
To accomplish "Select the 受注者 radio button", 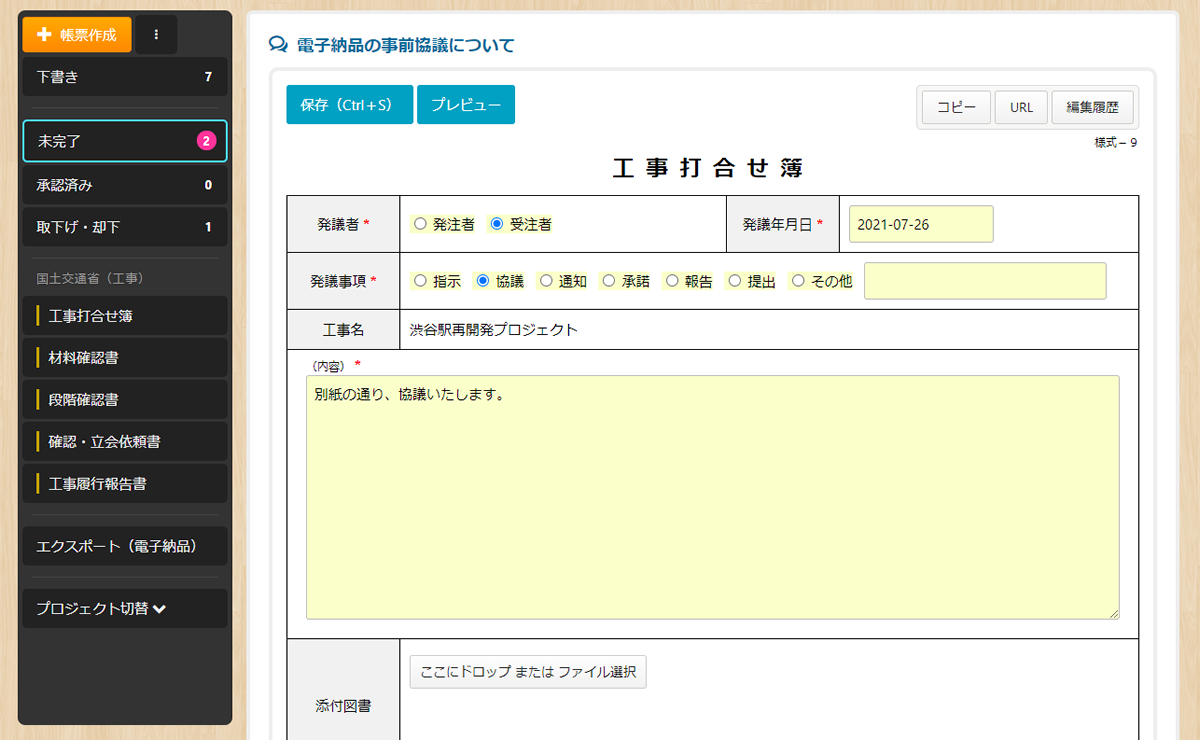I will (x=497, y=225).
